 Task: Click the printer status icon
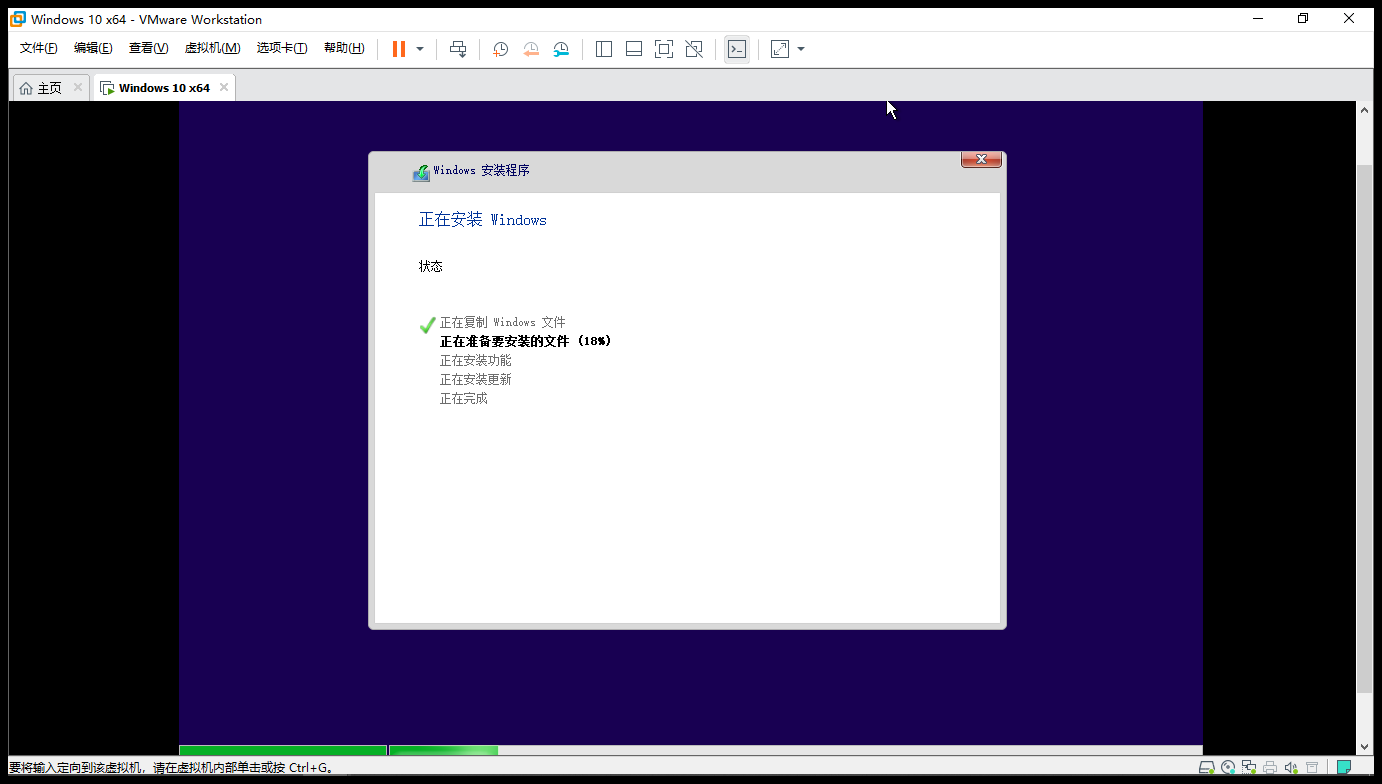pyautogui.click(x=1270, y=768)
